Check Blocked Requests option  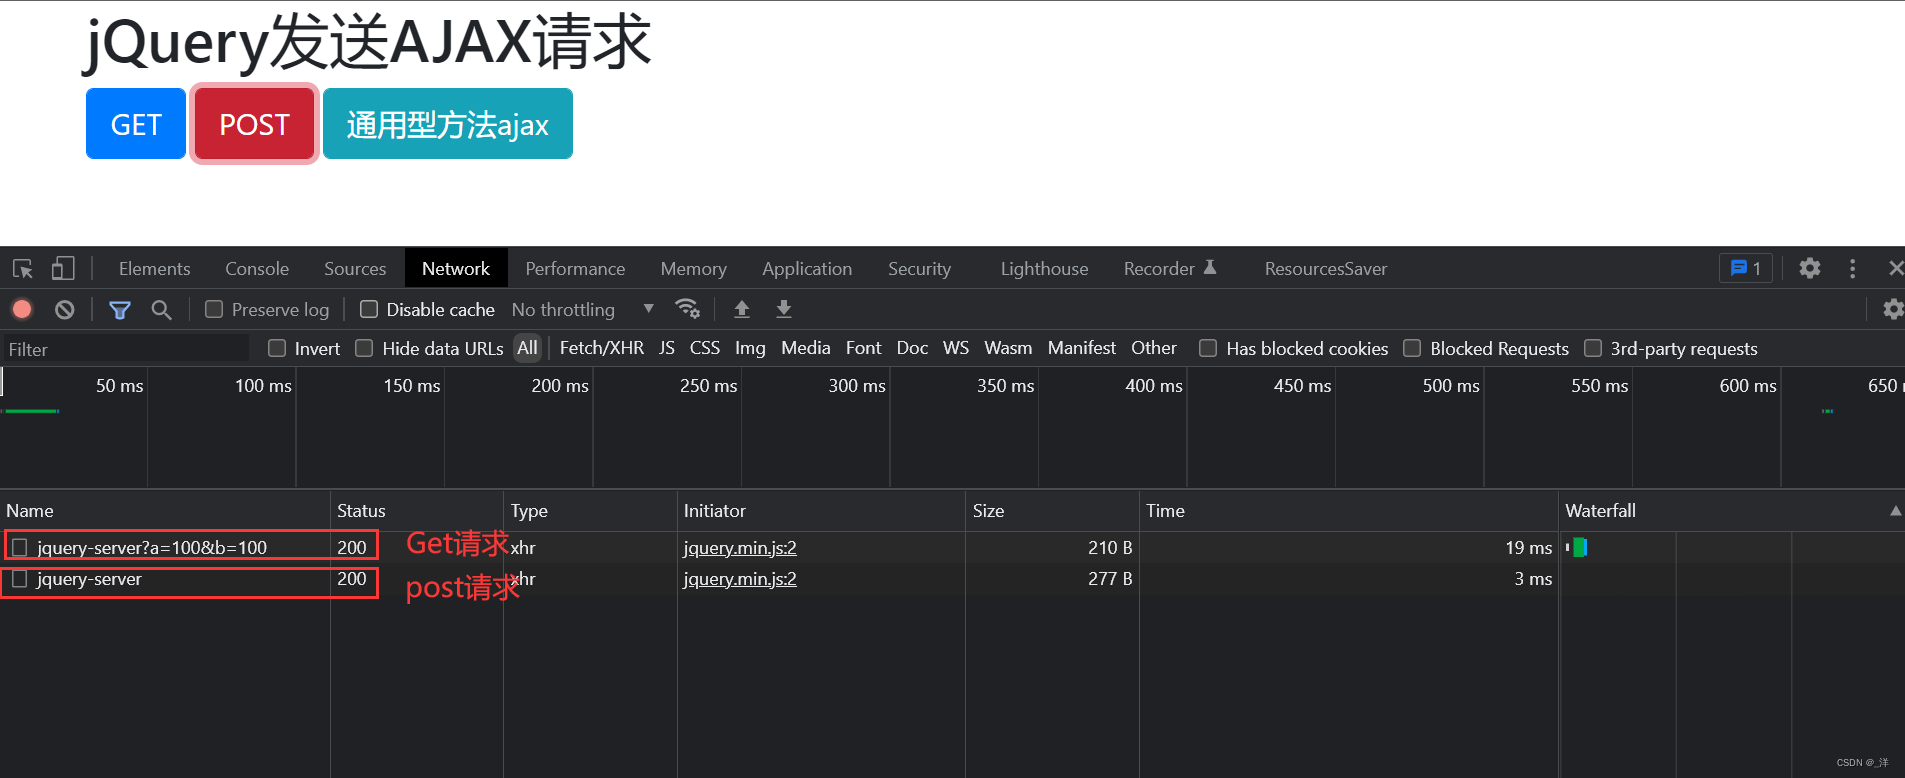pos(1412,348)
